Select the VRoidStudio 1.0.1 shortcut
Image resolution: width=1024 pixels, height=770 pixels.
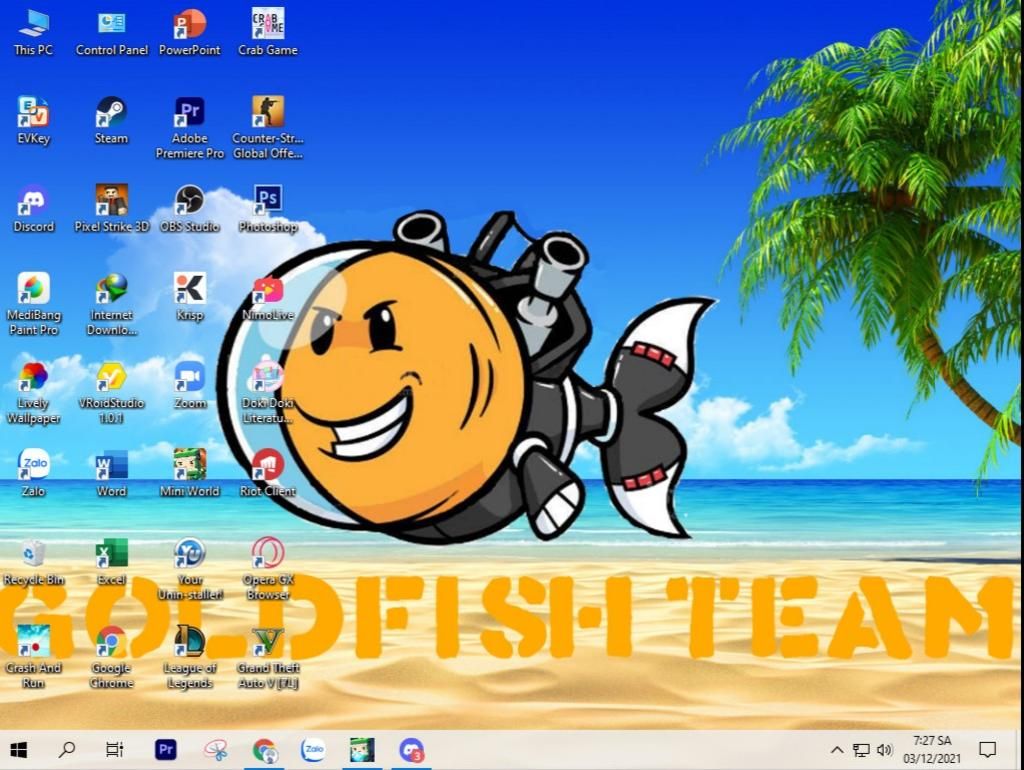pyautogui.click(x=112, y=393)
